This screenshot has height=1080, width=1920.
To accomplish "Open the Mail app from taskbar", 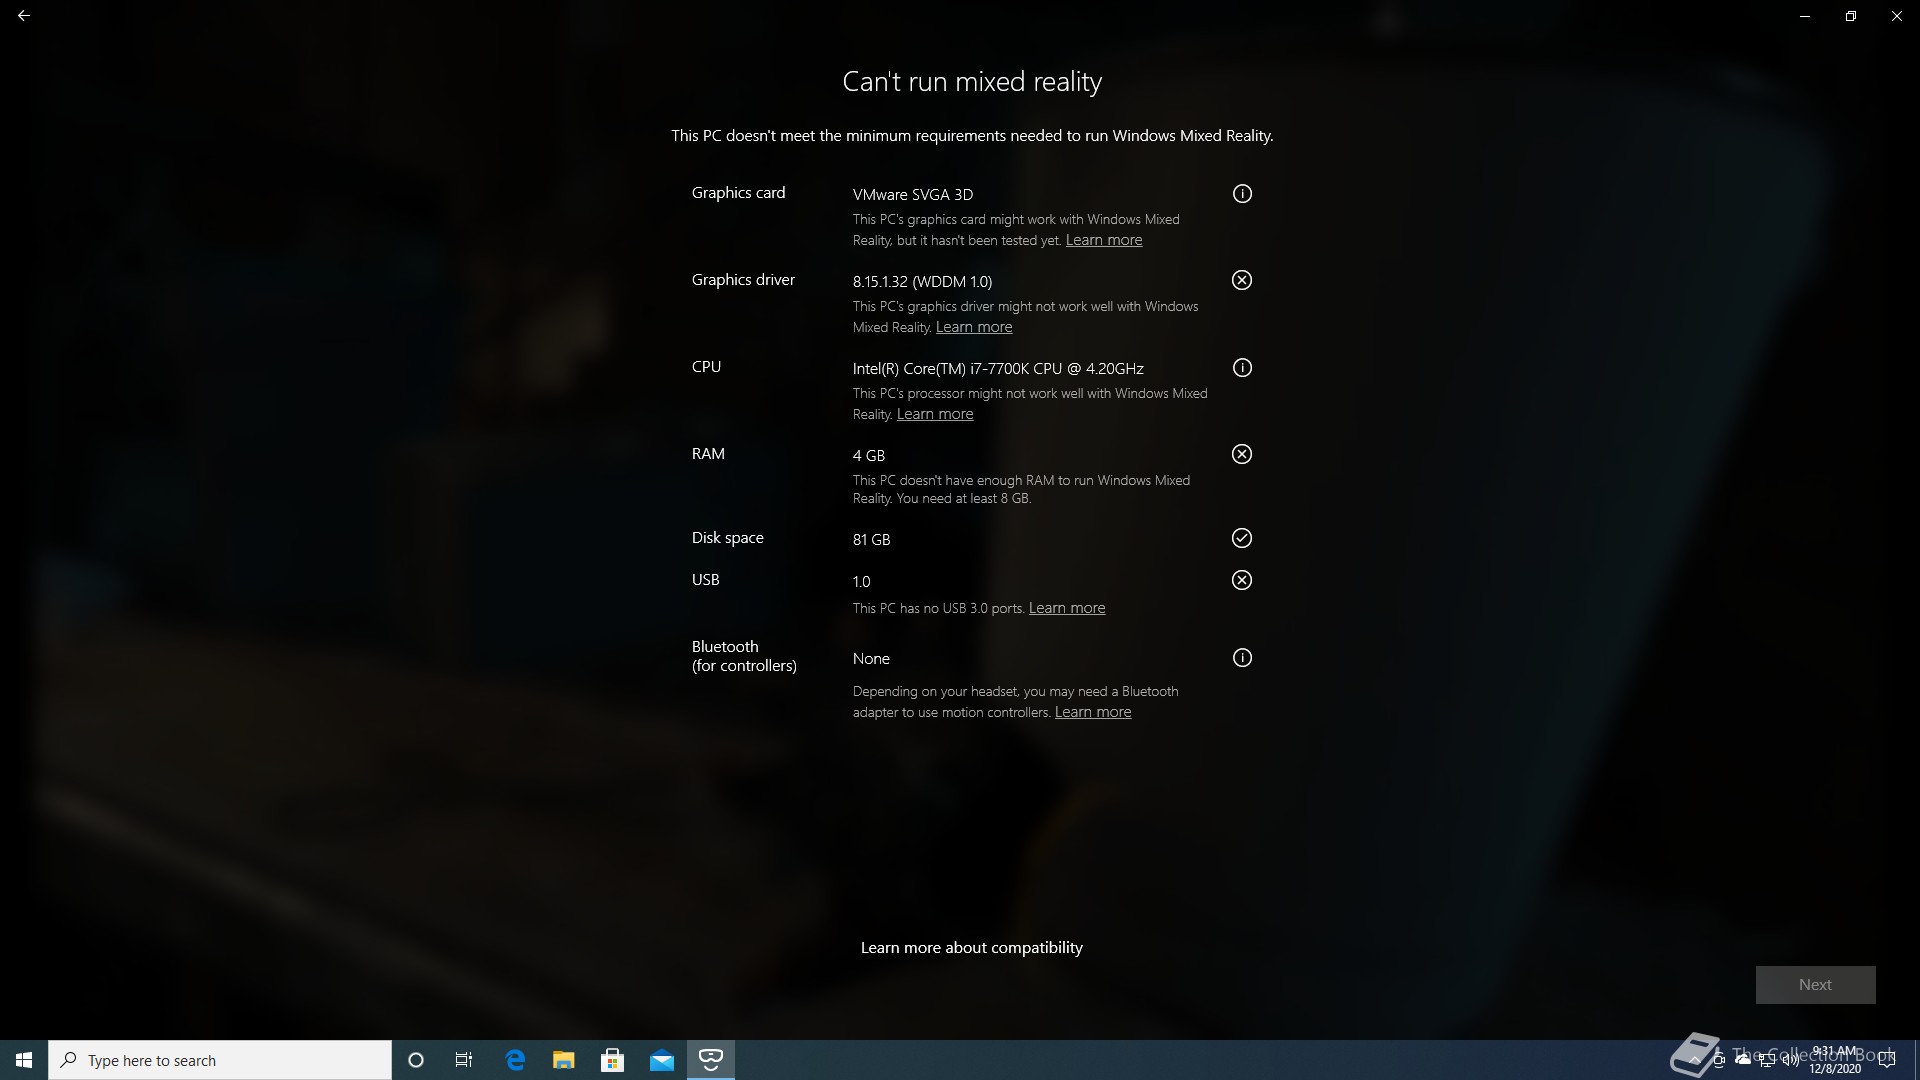I will coord(662,1060).
